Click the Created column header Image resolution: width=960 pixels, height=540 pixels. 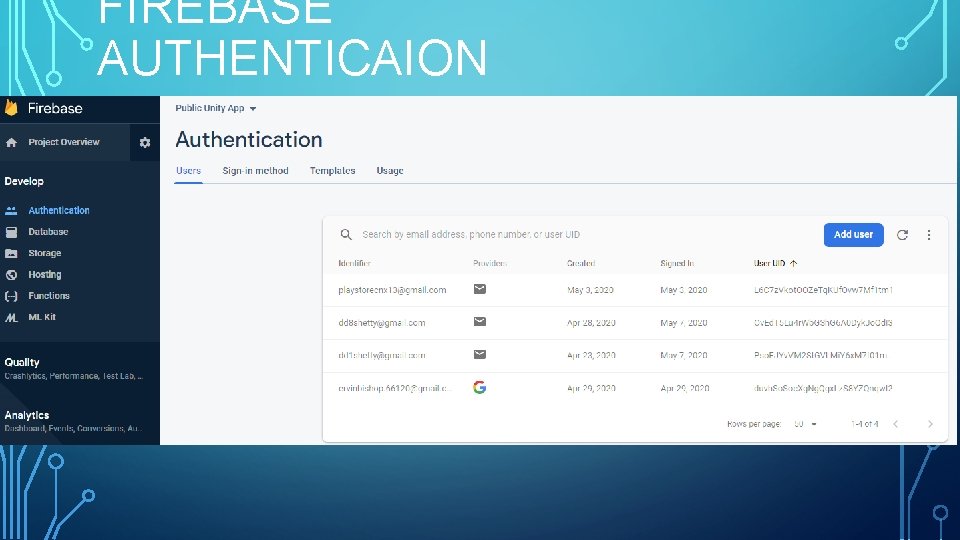point(580,263)
